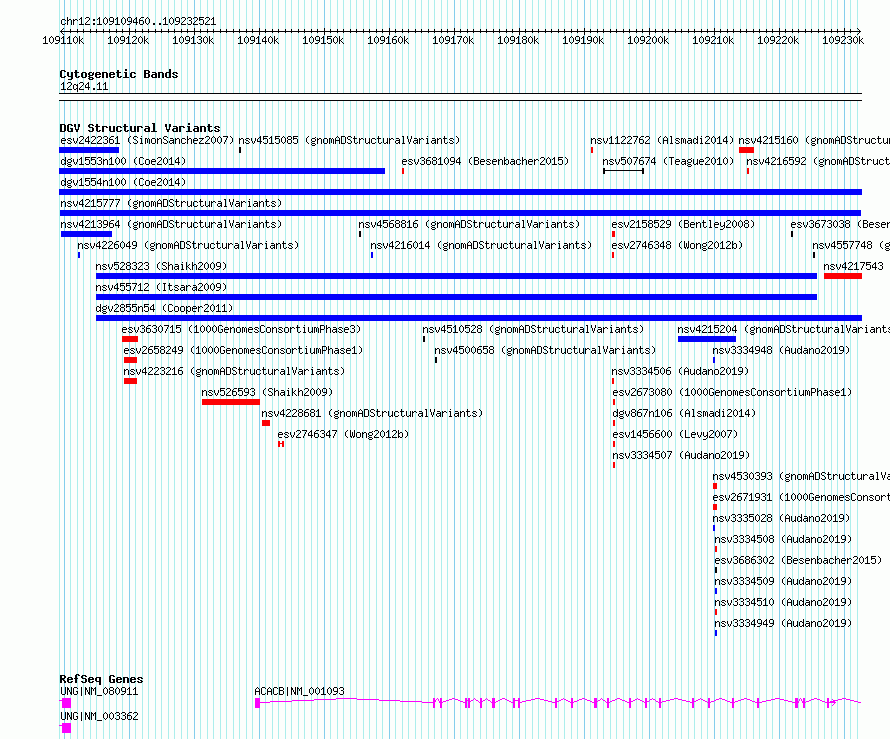This screenshot has height=739, width=890.
Task: Click the 109200k ruler position label
Action: [x=648, y=40]
